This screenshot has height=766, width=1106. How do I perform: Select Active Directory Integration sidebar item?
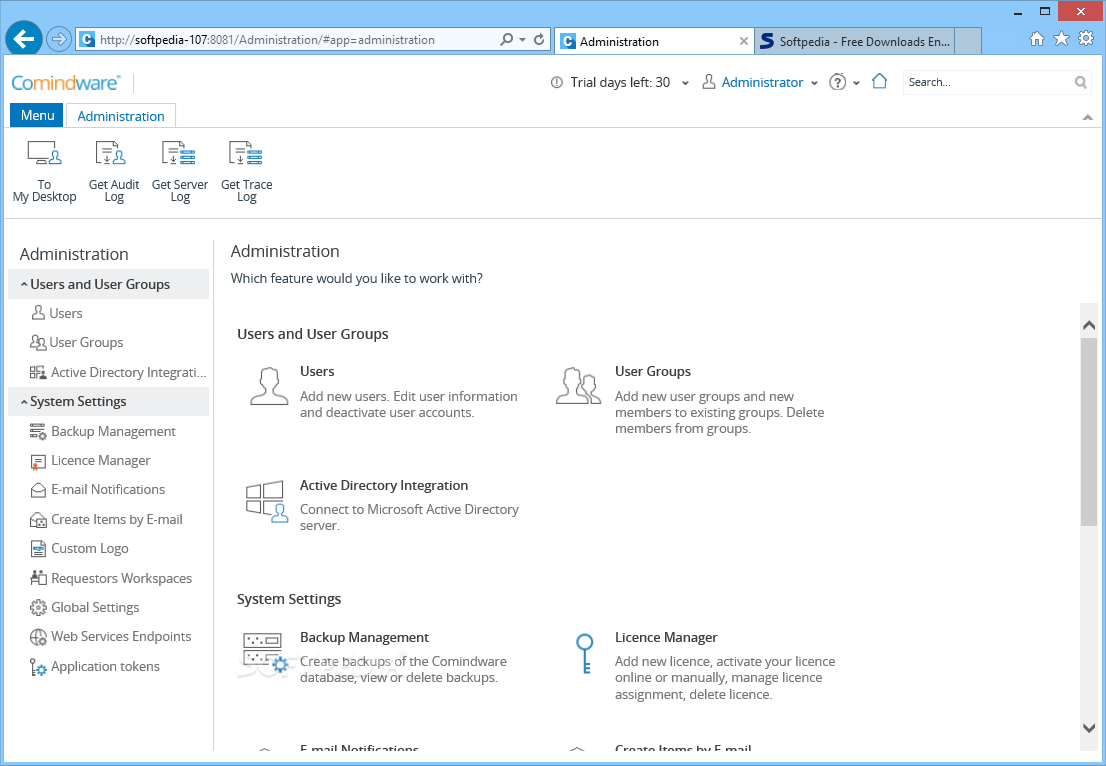[x=118, y=372]
